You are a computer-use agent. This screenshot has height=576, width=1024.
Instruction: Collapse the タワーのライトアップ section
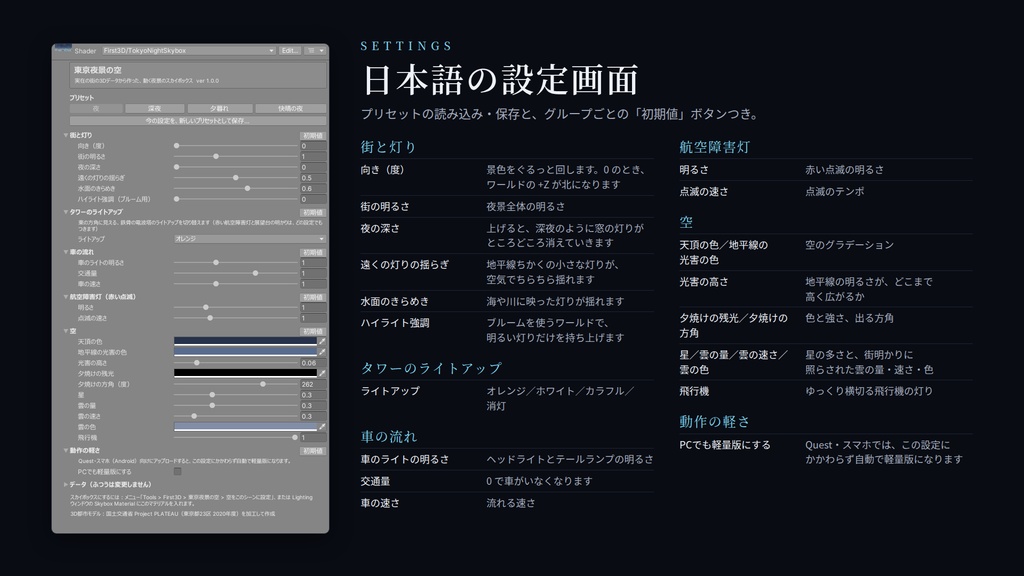66,212
